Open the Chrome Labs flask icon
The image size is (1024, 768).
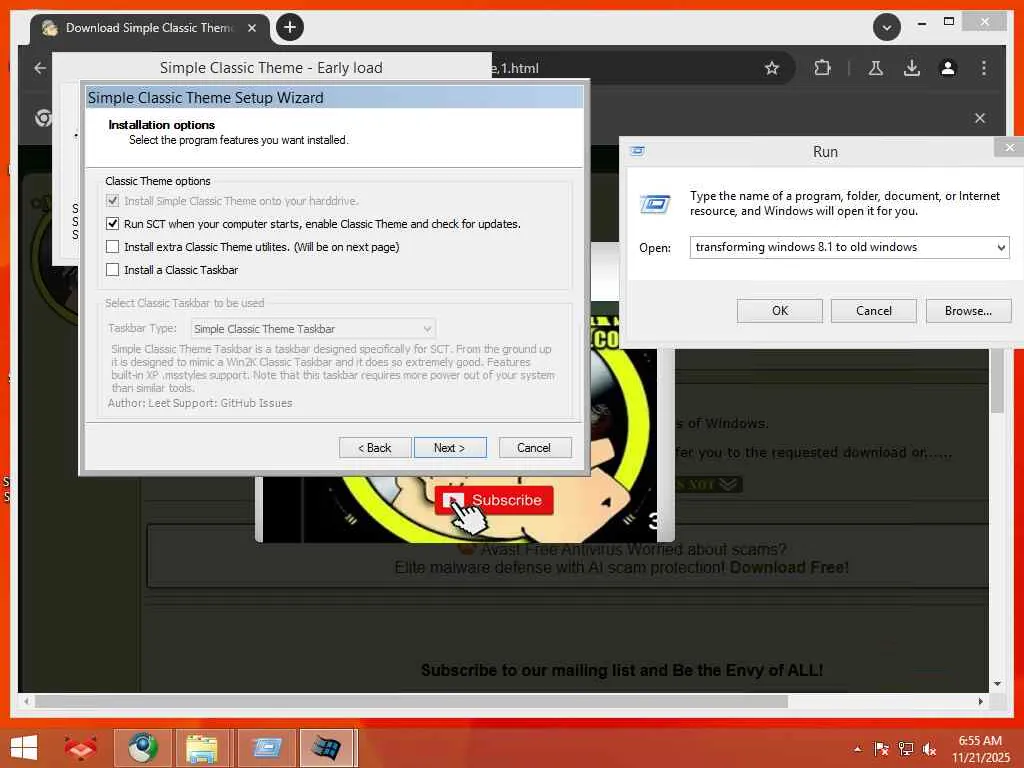[876, 68]
